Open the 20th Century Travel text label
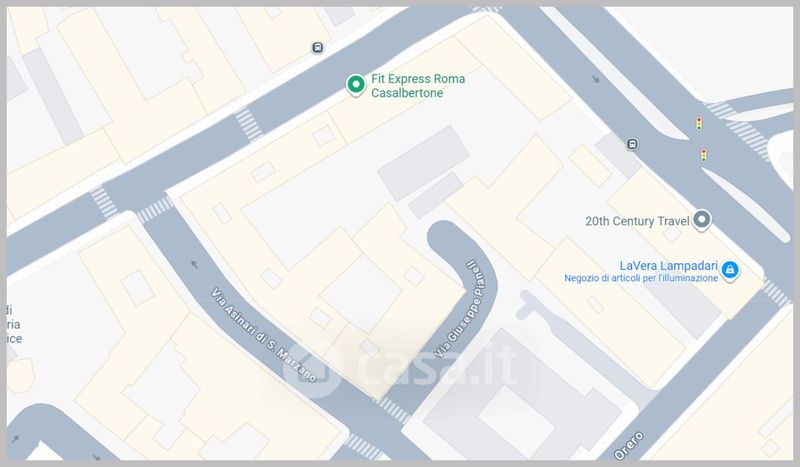800x467 pixels. (x=637, y=221)
